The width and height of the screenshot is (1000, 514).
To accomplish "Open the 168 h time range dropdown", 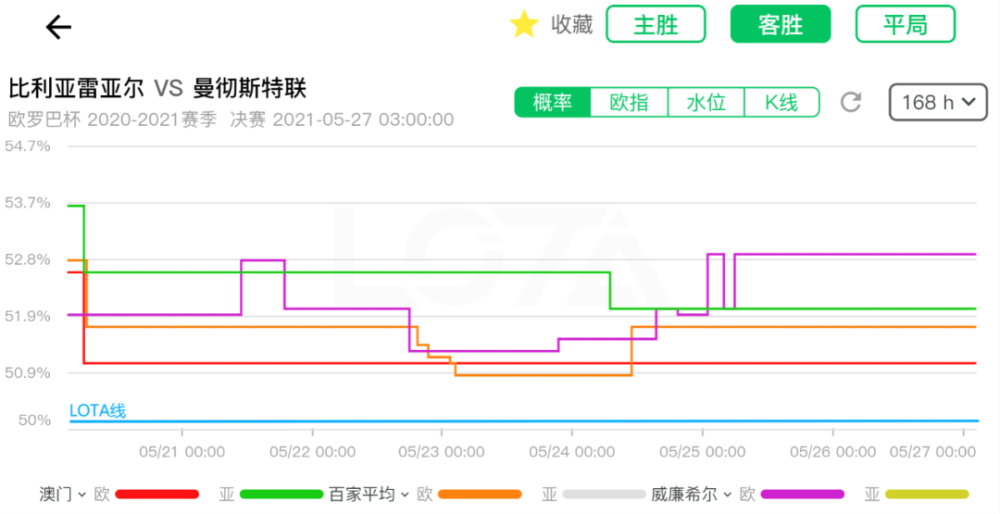I will tap(938, 102).
